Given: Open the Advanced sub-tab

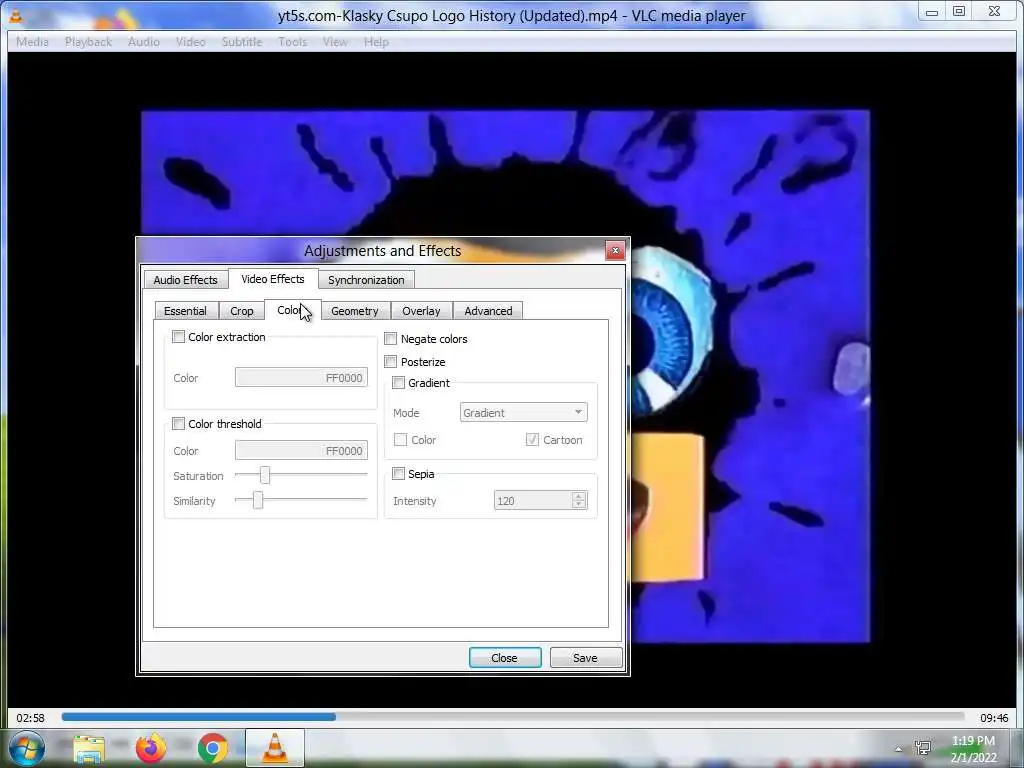Looking at the screenshot, I should tap(488, 311).
